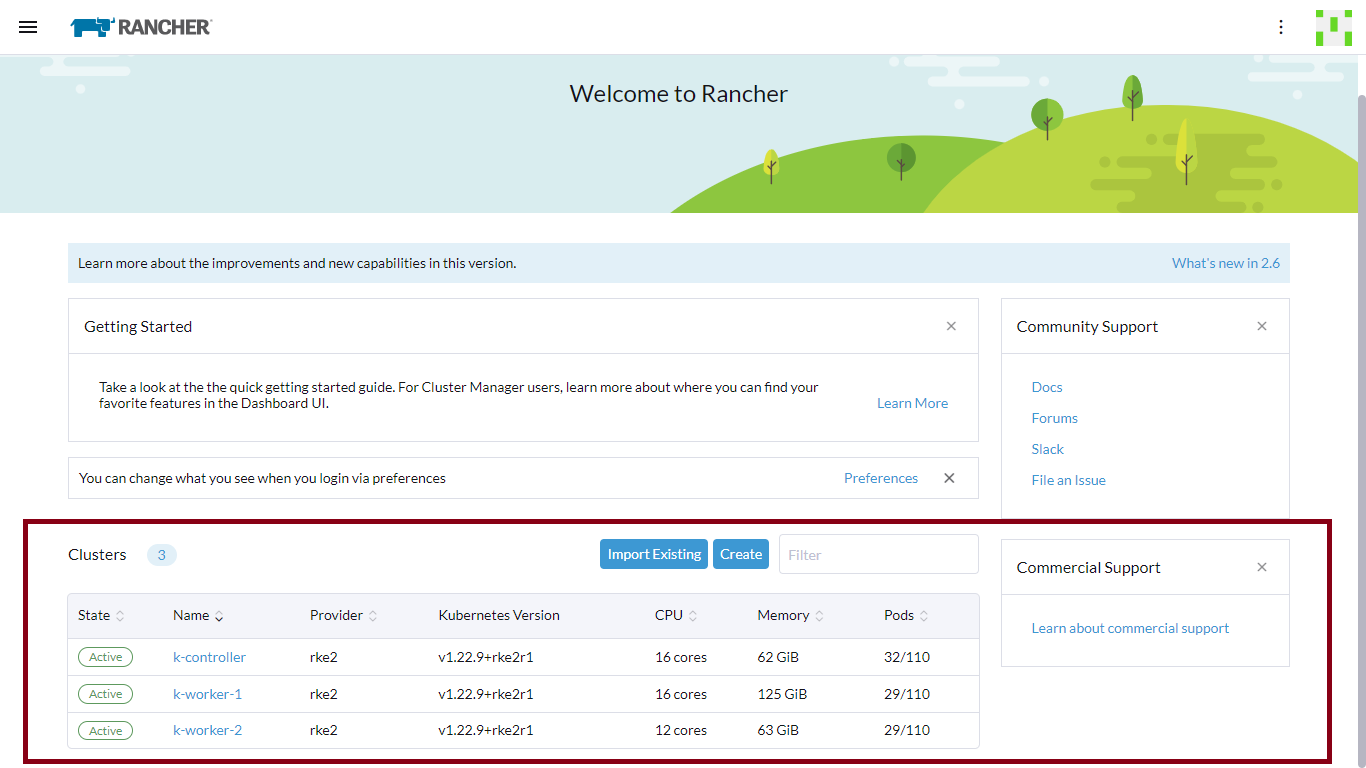Viewport: 1366px width, 768px height.
Task: Click the 125 GiB memory value
Action: tap(782, 694)
